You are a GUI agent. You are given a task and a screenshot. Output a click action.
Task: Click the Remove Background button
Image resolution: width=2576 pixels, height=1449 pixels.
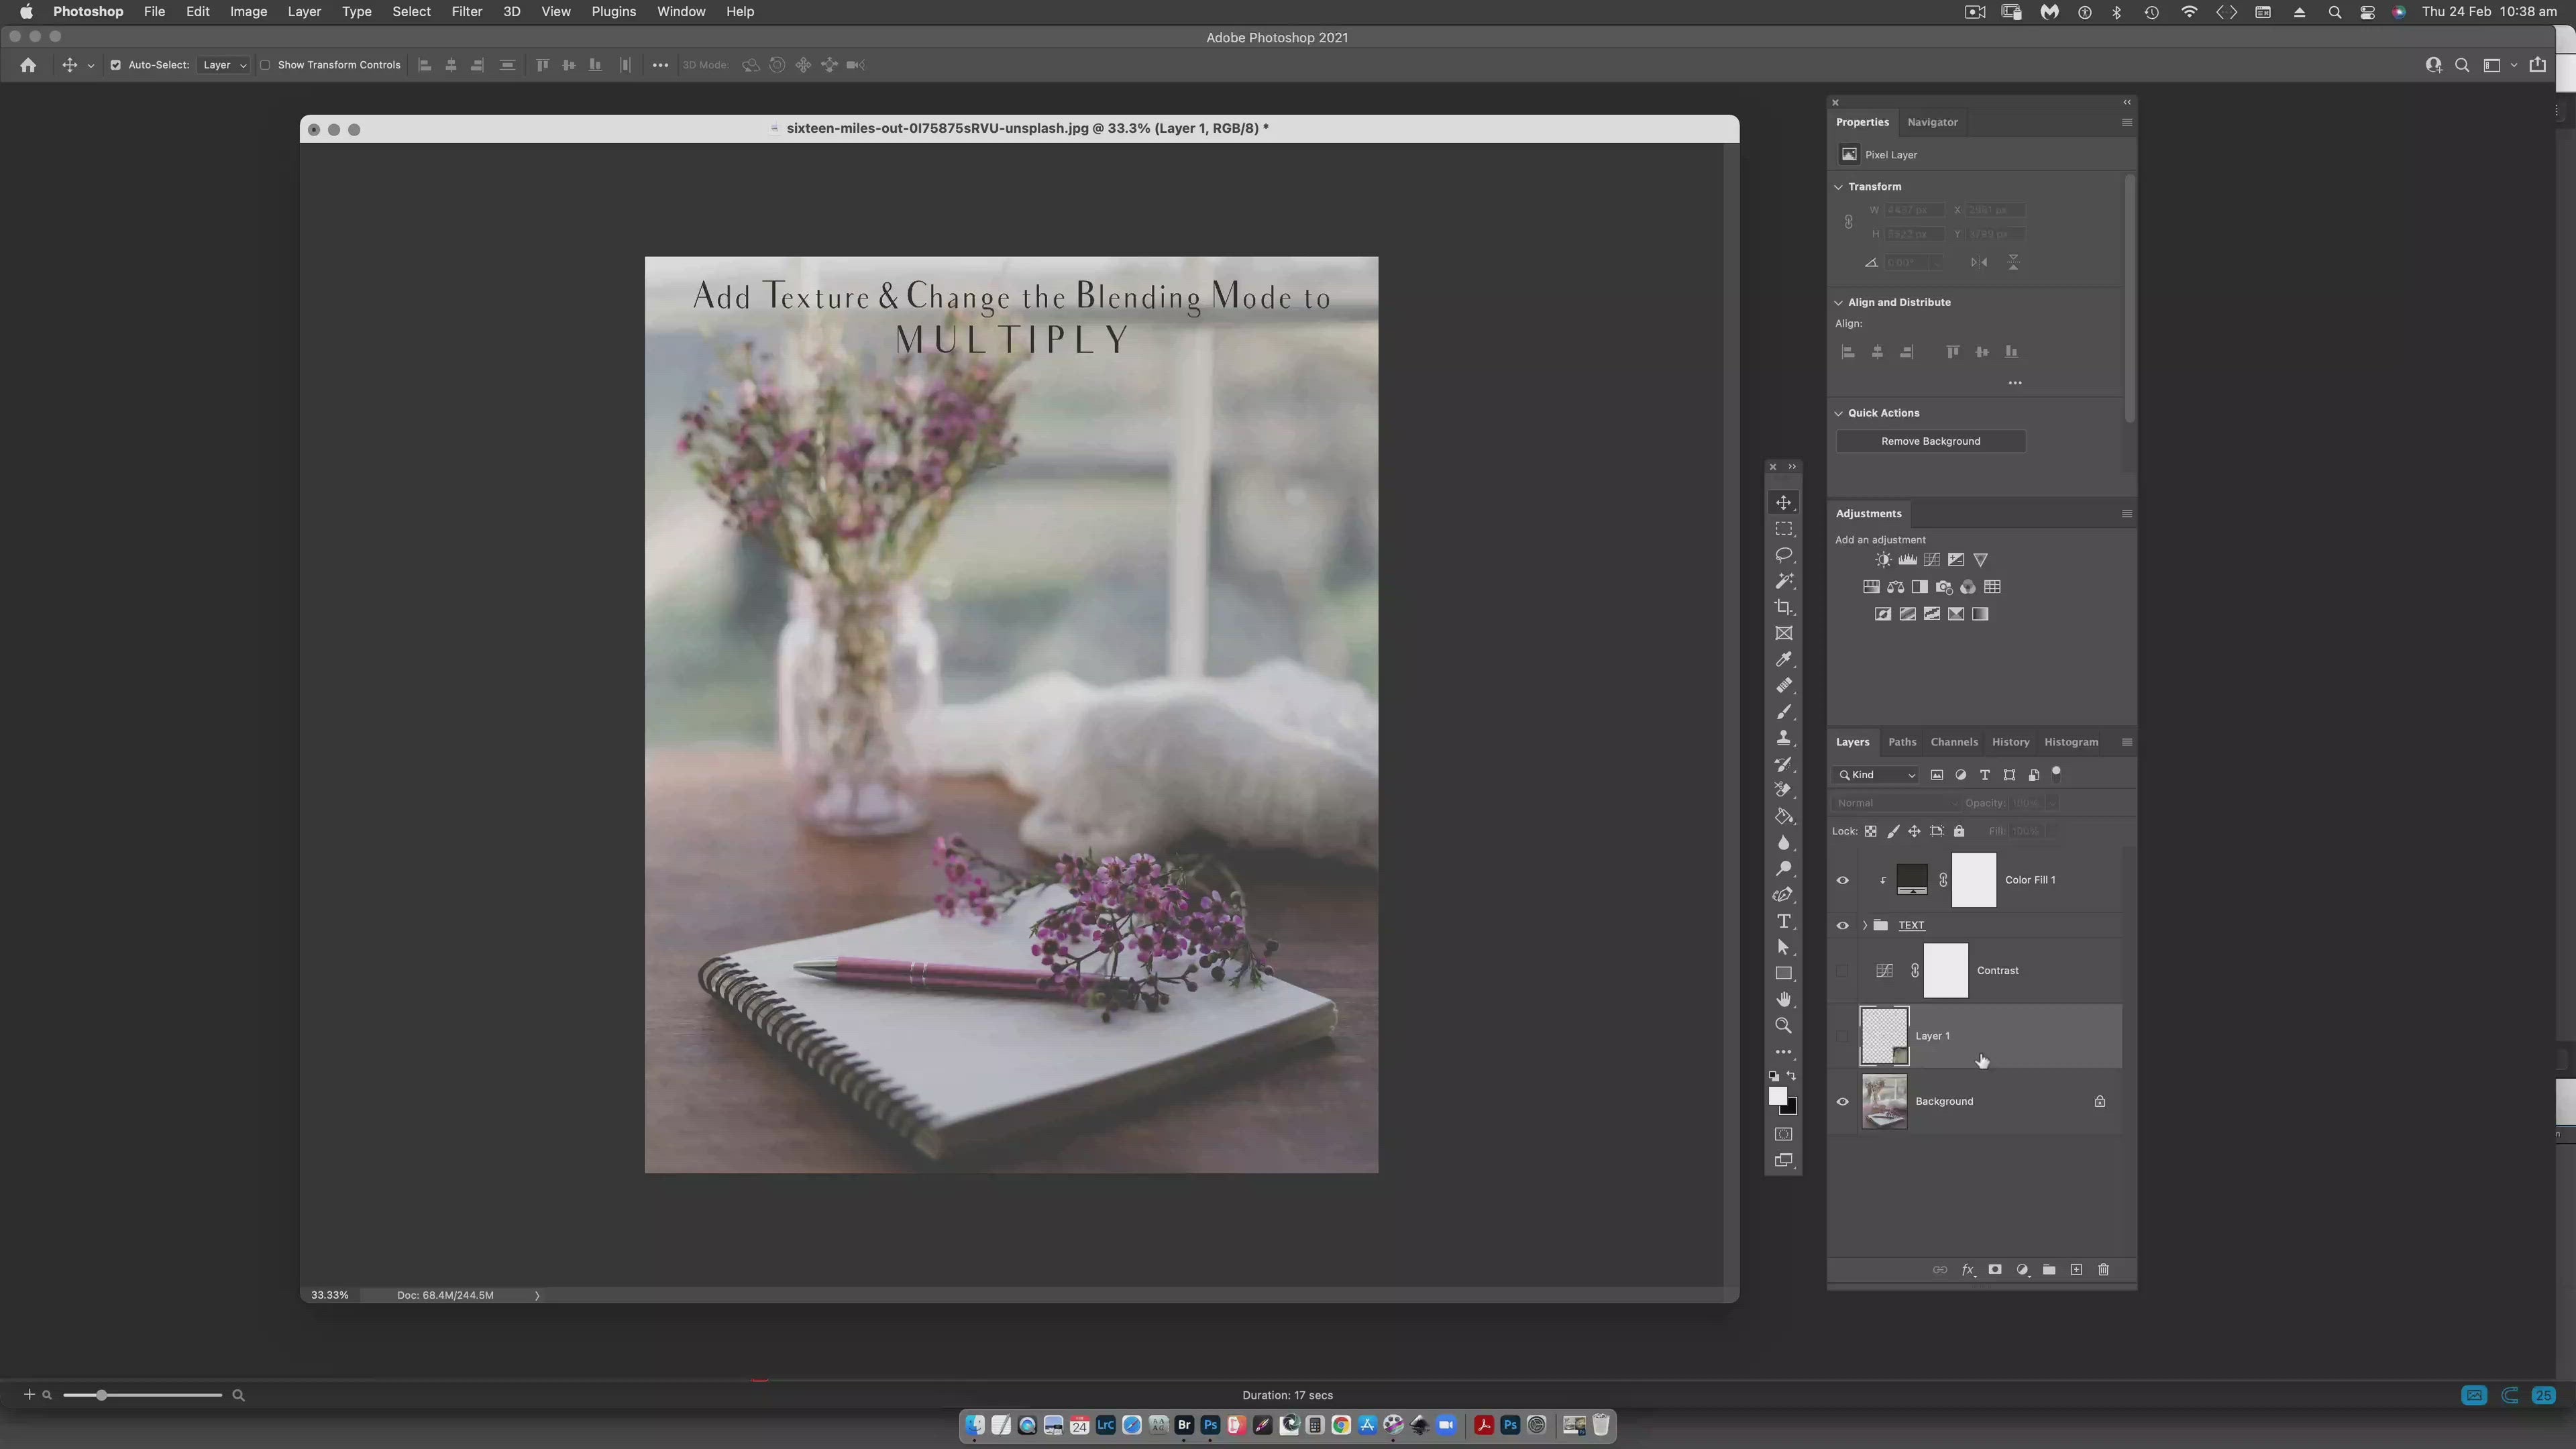(x=1930, y=441)
